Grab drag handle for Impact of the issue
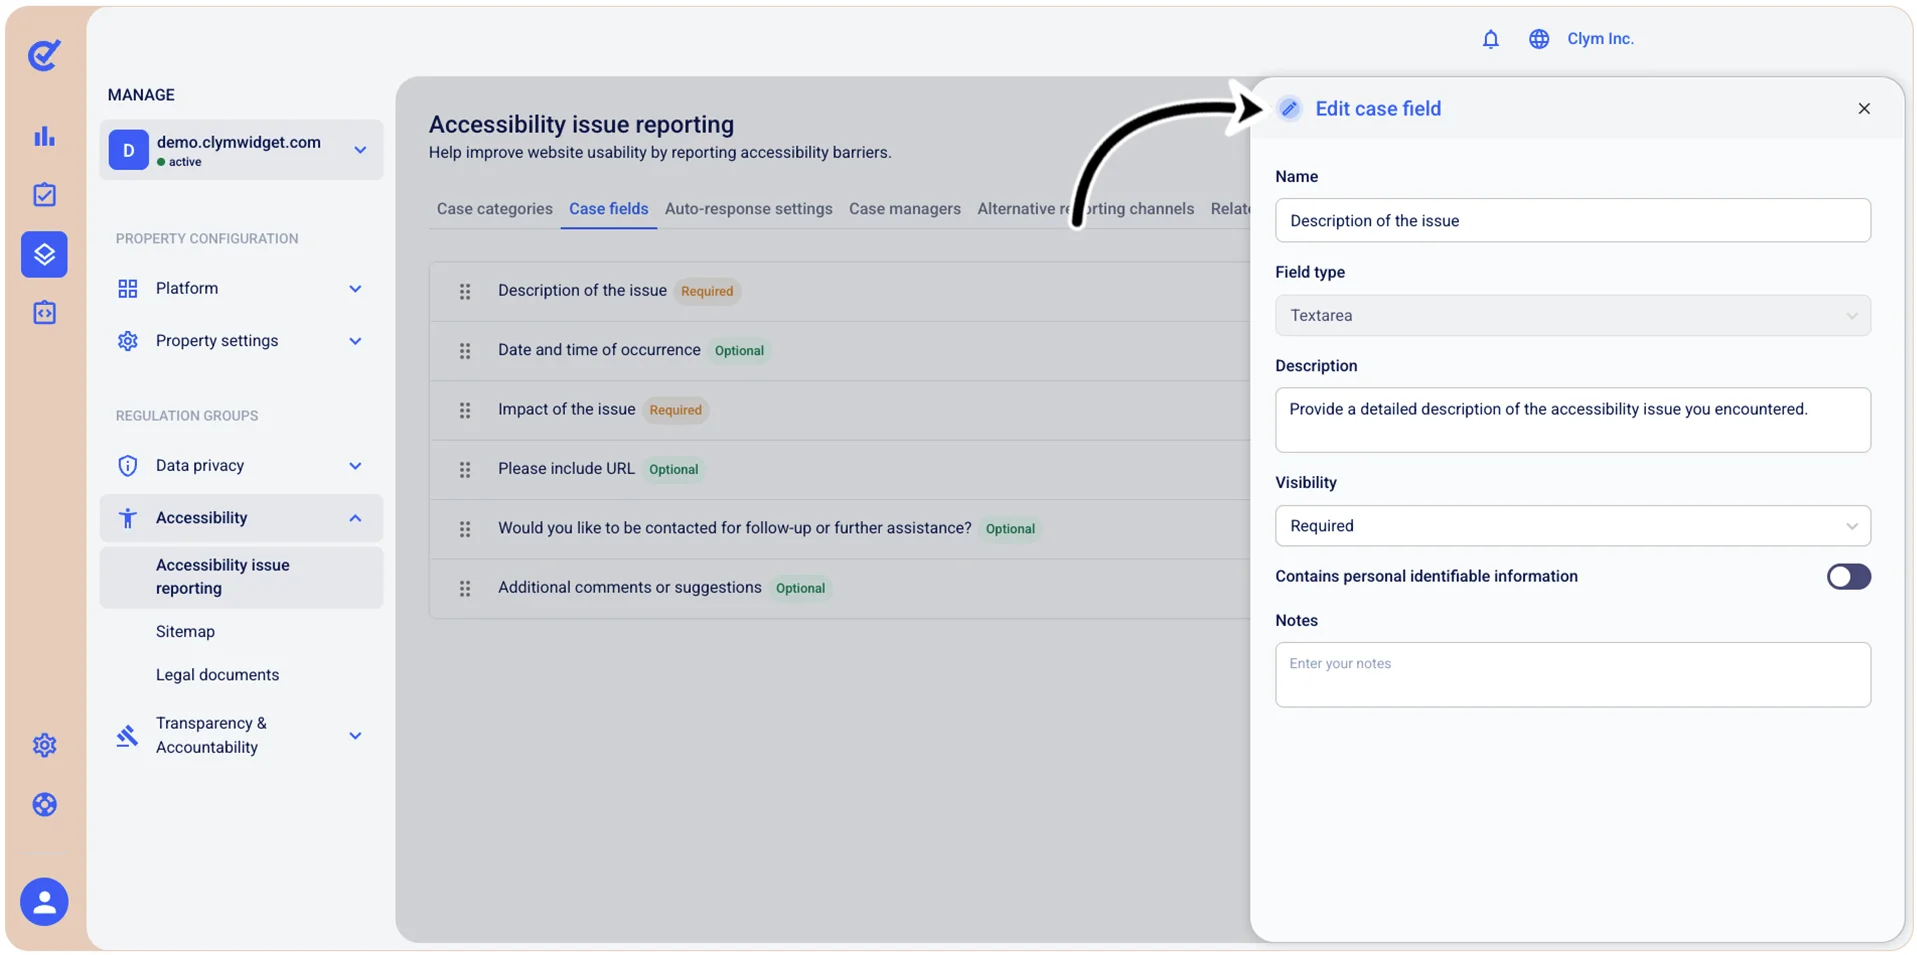1917x955 pixels. click(465, 411)
